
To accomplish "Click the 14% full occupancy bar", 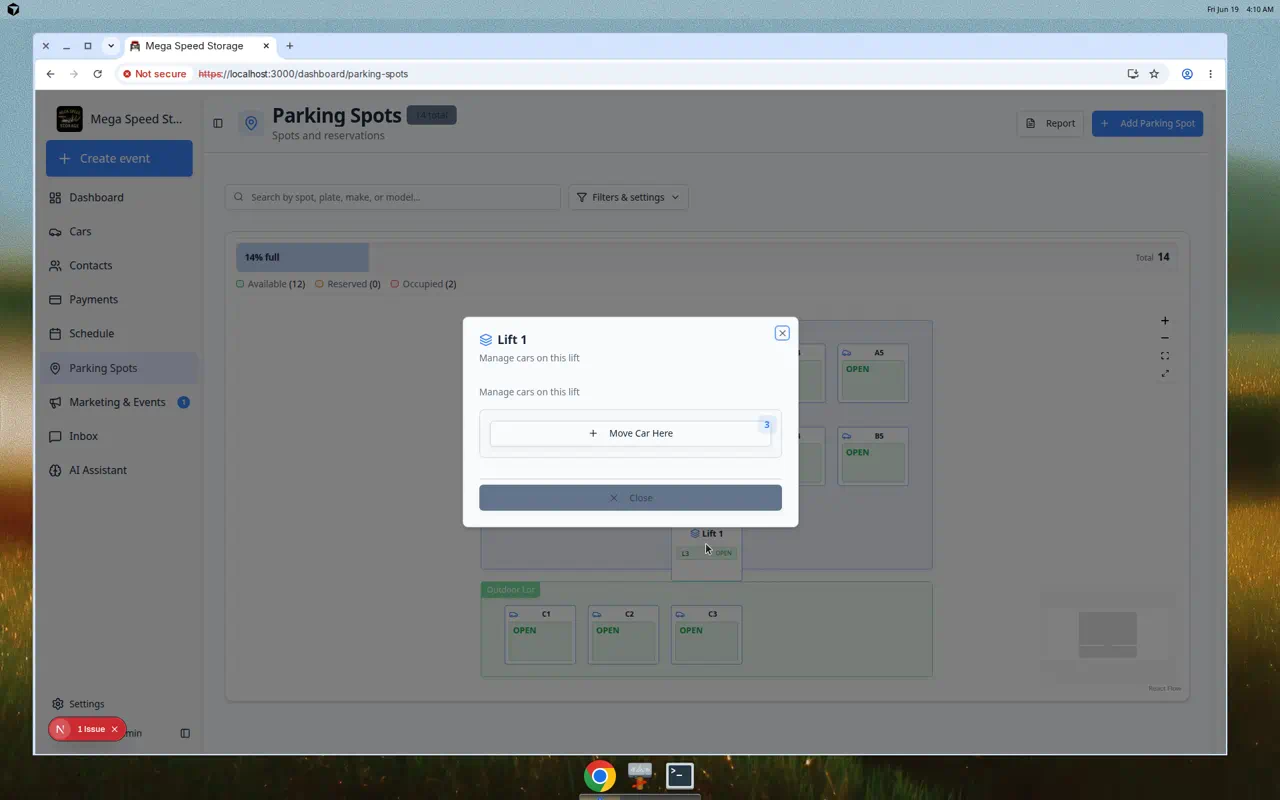I will [302, 257].
